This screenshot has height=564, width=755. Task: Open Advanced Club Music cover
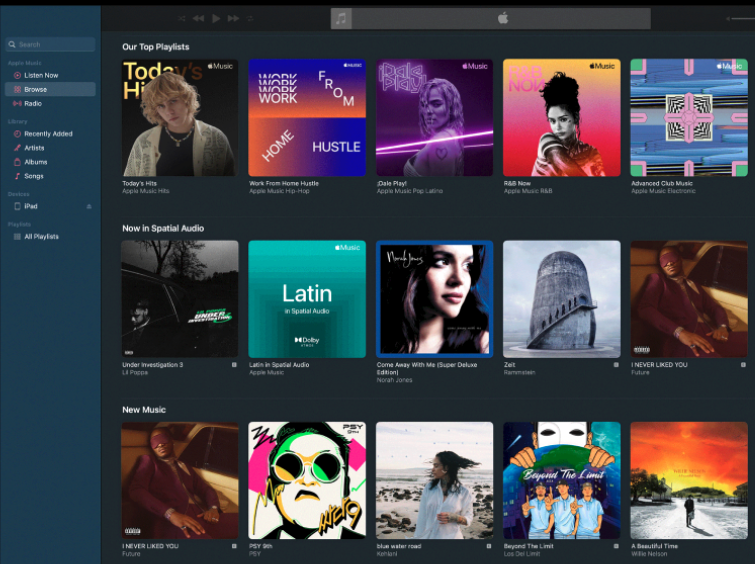[x=689, y=118]
